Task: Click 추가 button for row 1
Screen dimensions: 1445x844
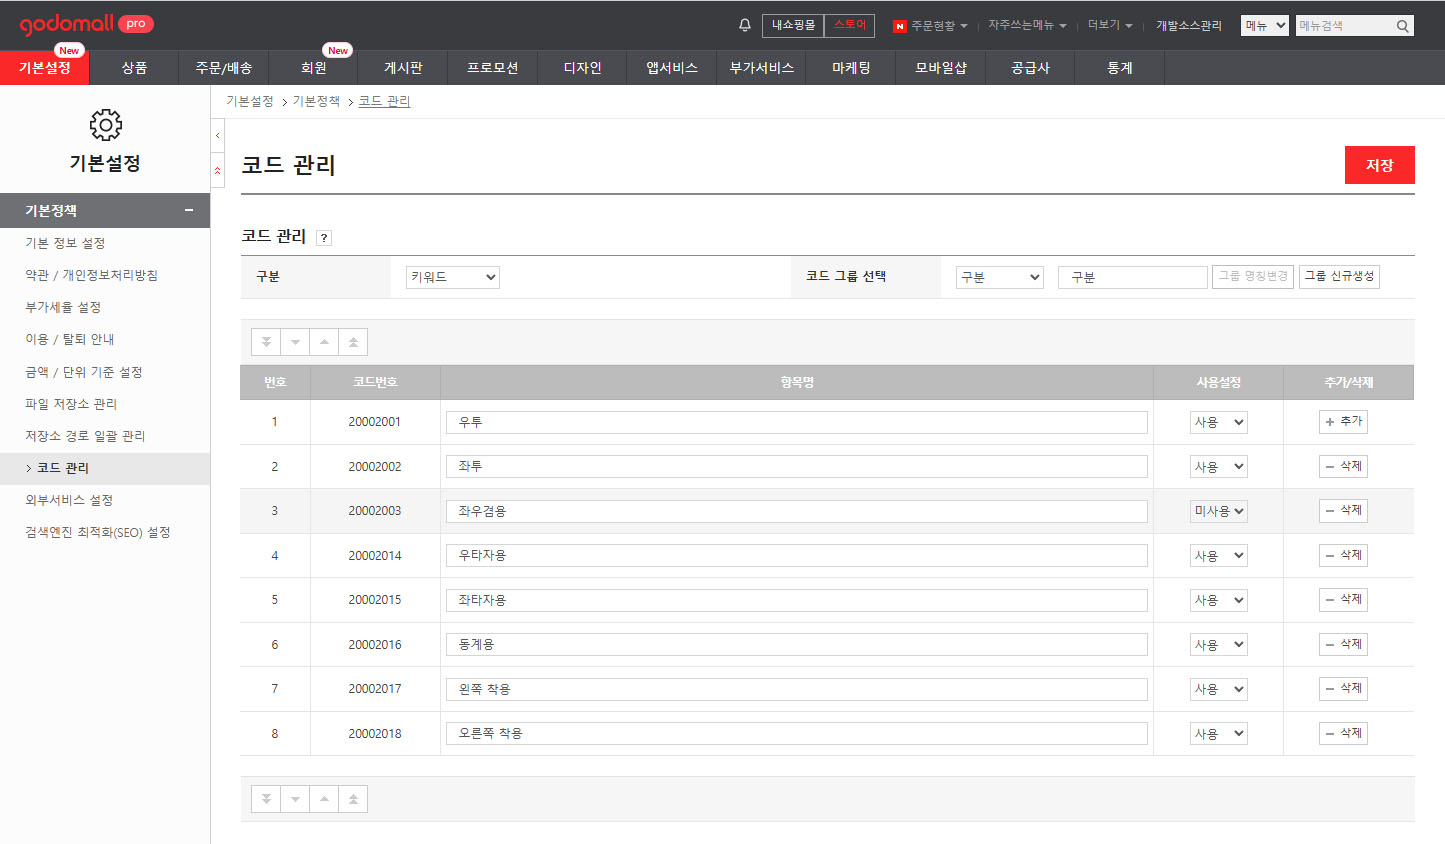Action: click(1343, 422)
